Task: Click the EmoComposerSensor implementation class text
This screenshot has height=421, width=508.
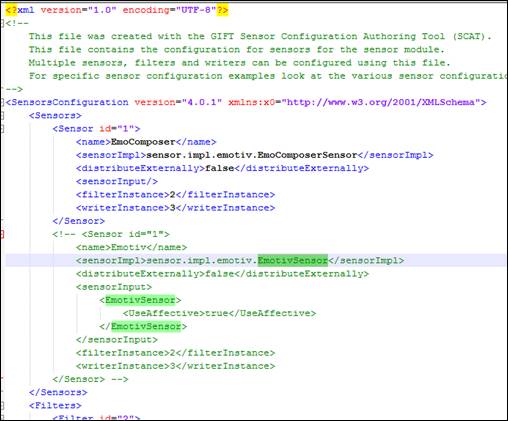Action: coord(252,155)
